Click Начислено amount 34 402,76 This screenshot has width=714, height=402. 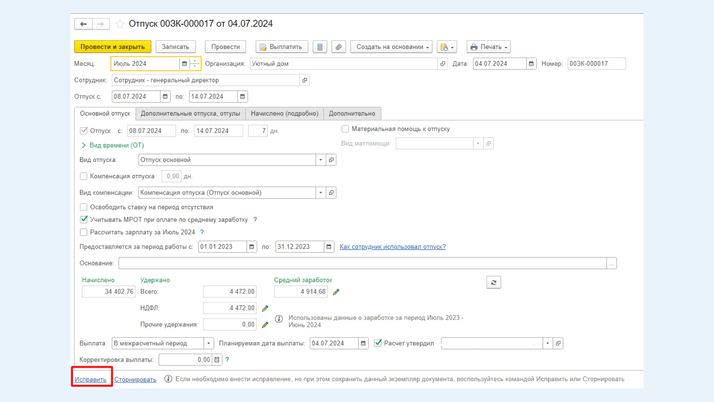pyautogui.click(x=108, y=292)
